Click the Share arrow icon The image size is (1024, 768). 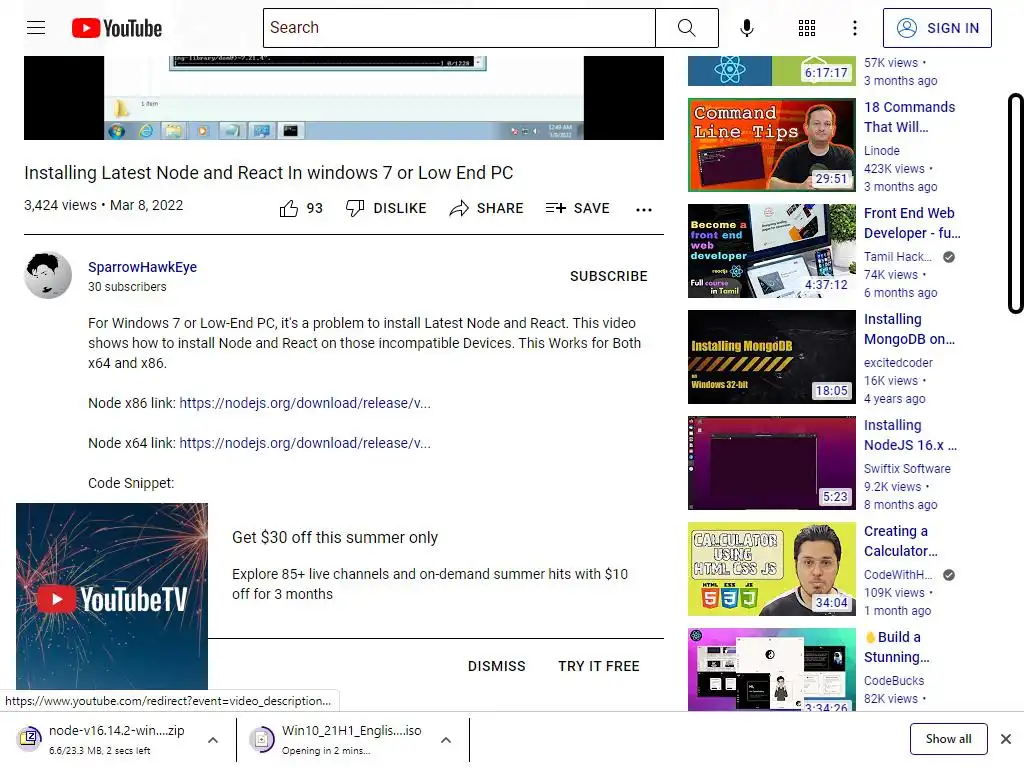point(458,208)
